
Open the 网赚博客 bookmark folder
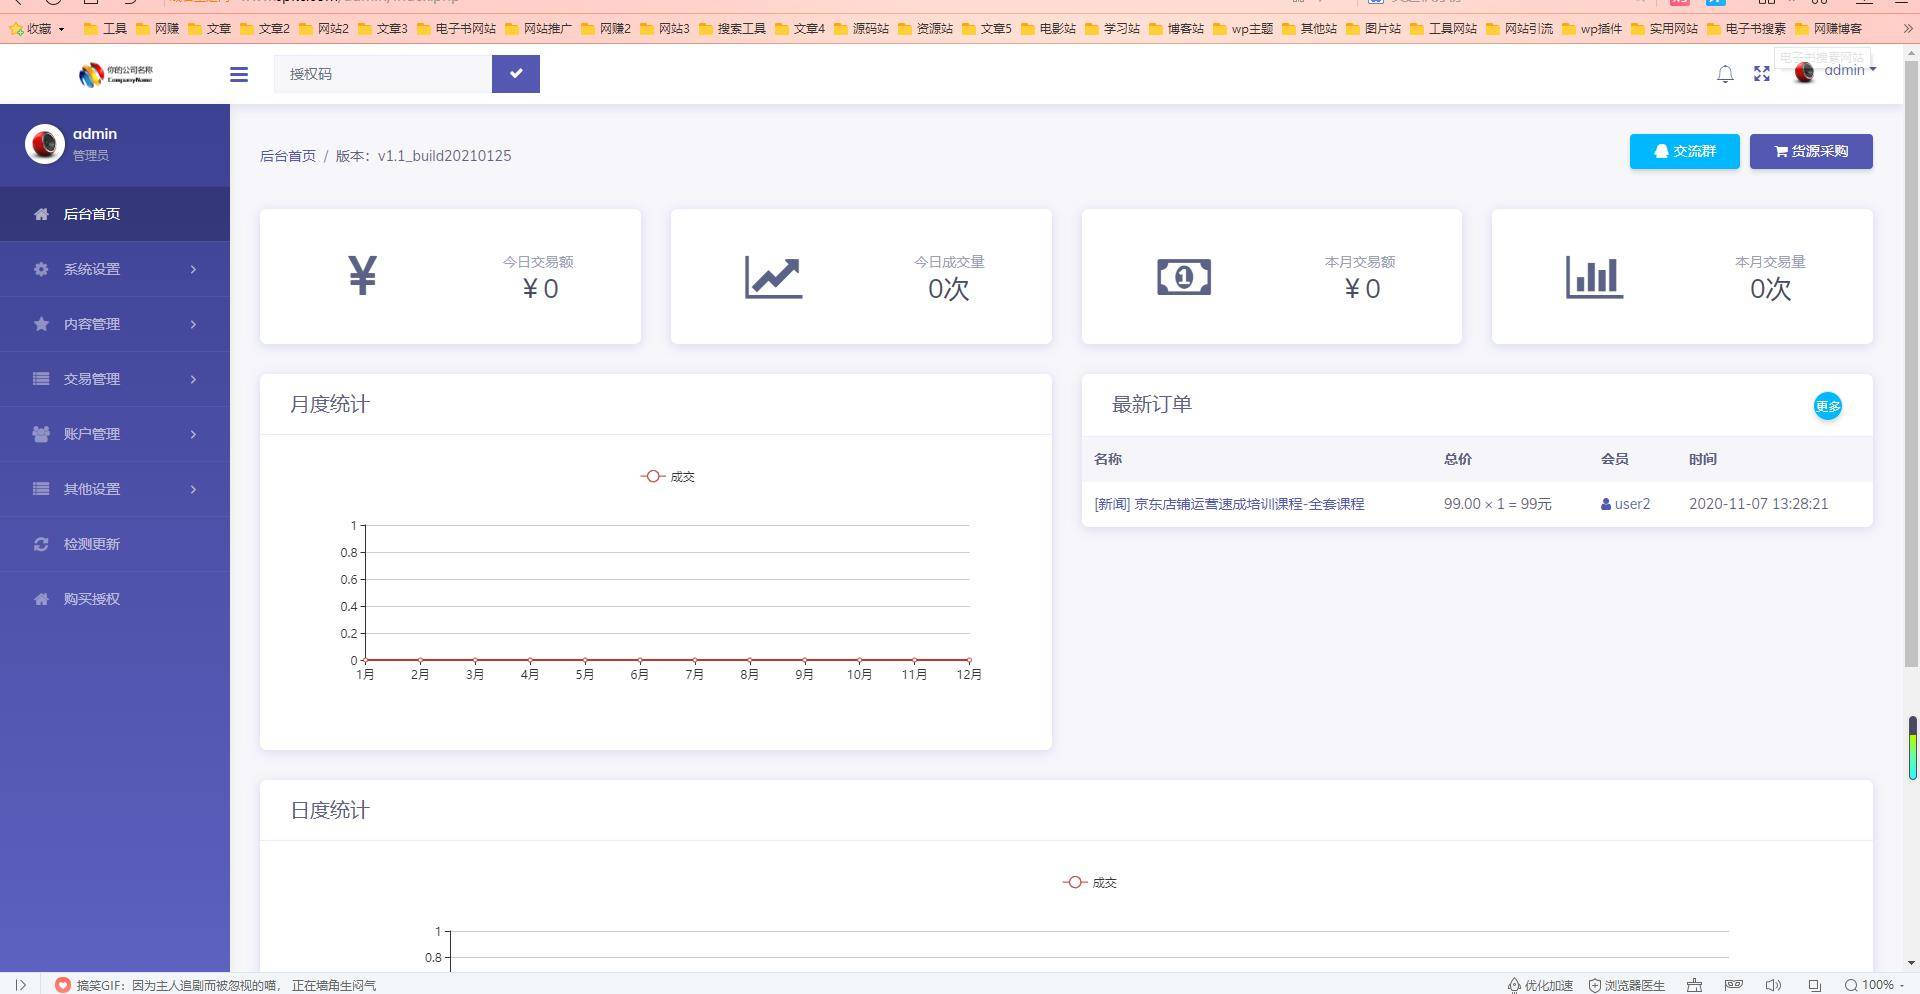(1829, 29)
